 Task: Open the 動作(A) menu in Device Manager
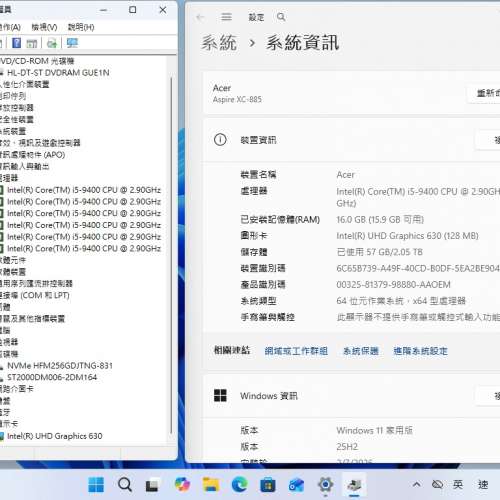(10, 27)
